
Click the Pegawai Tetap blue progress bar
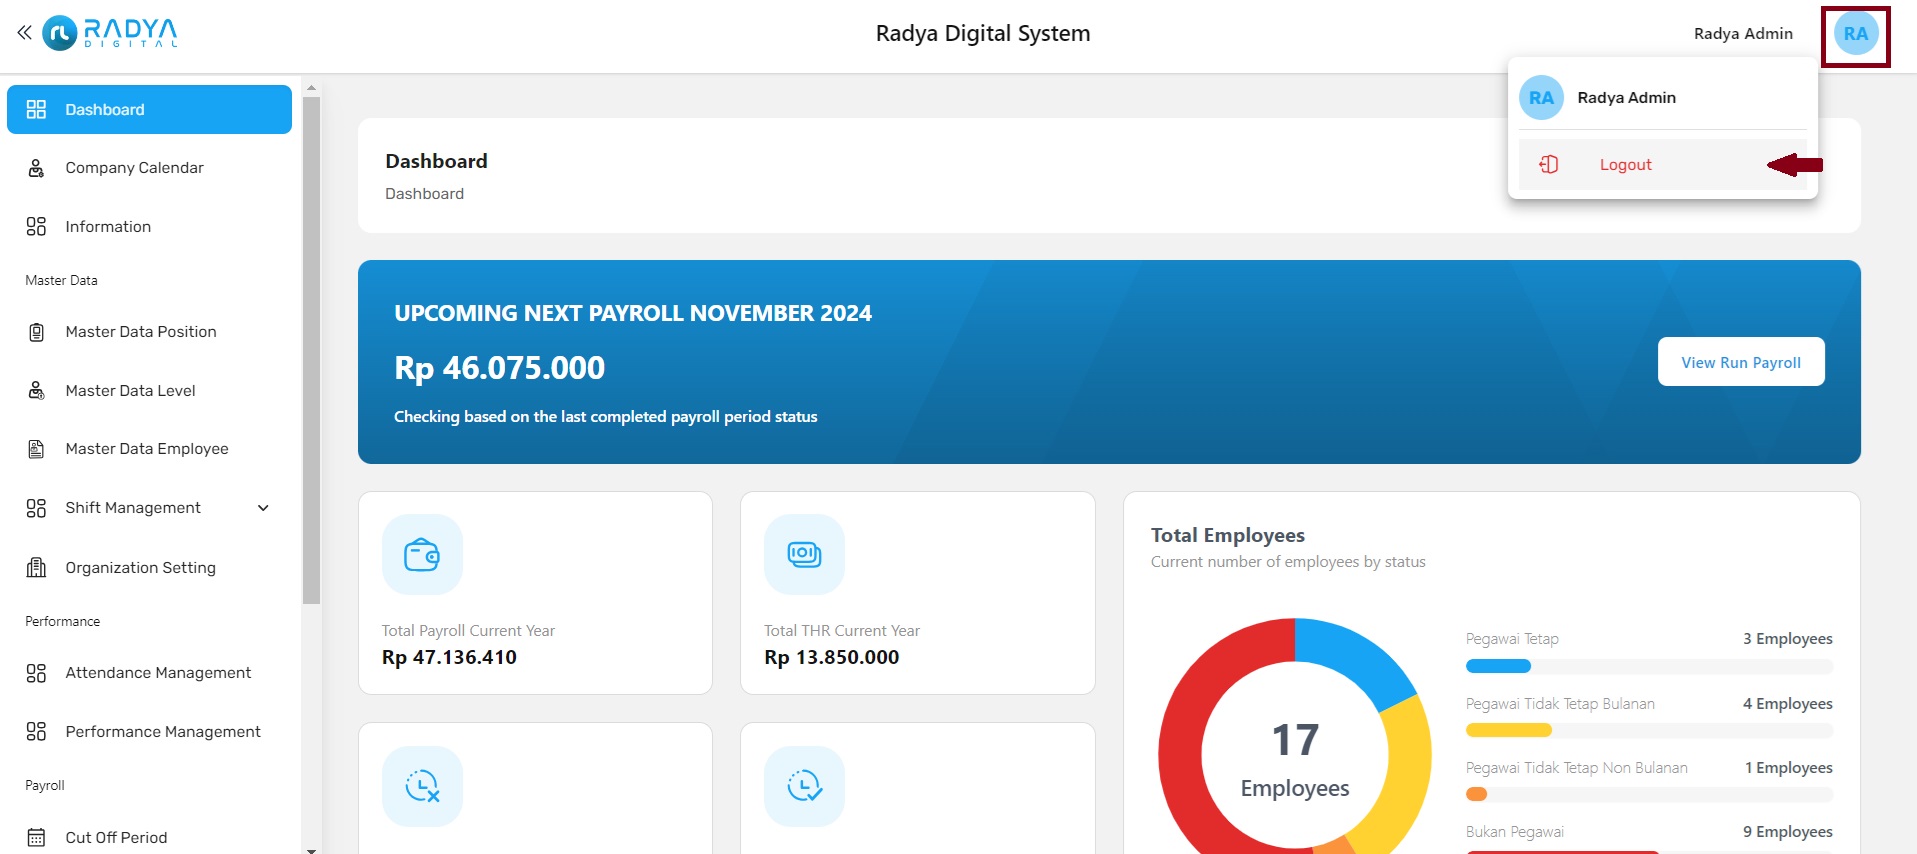1498,666
